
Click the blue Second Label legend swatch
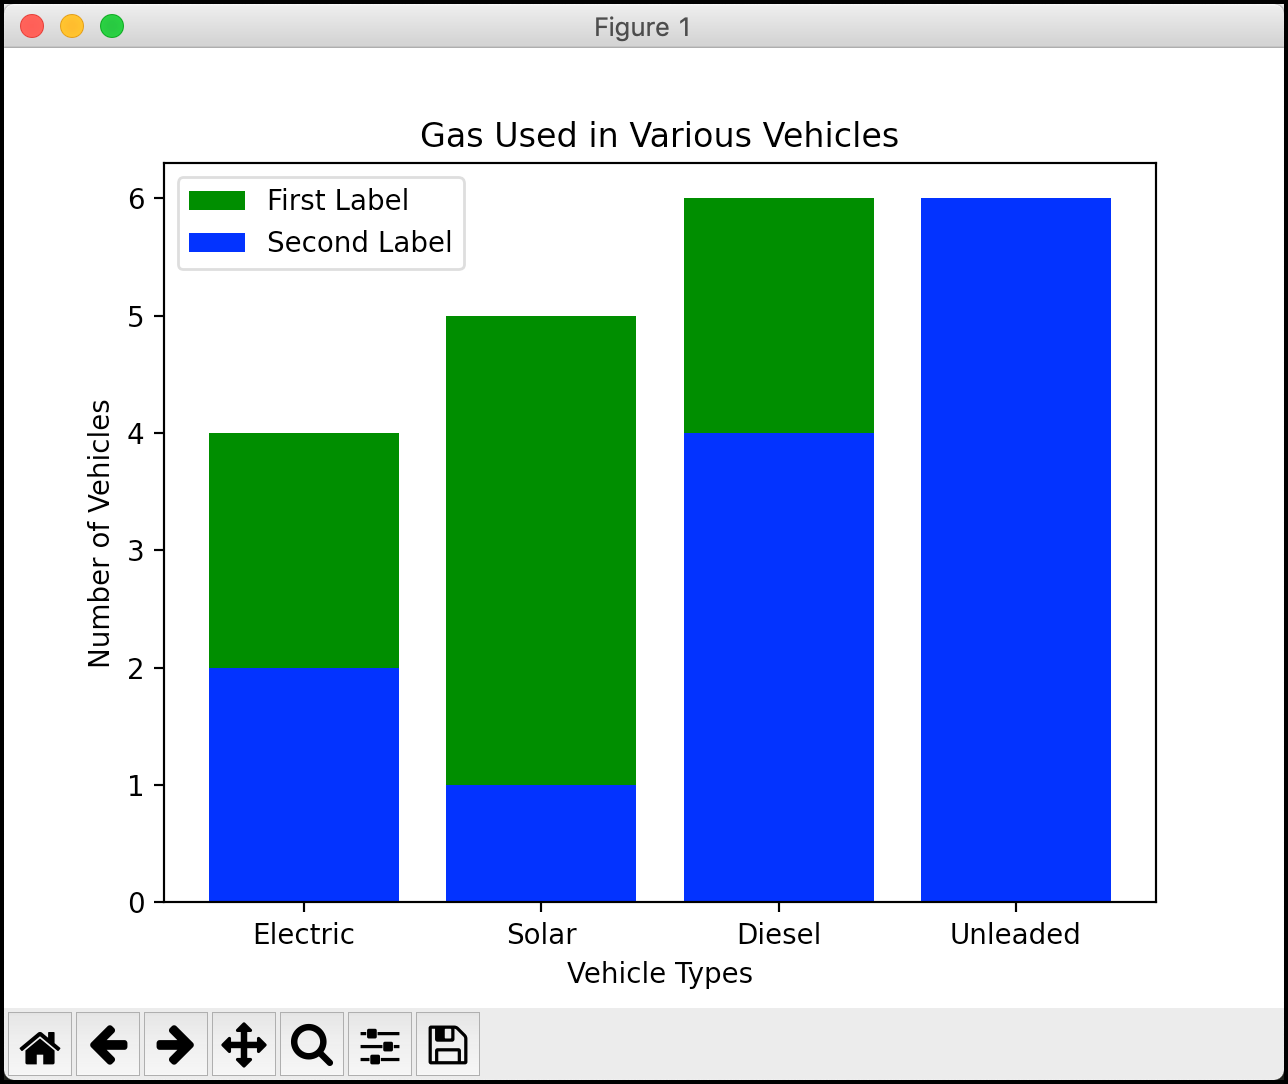coord(217,243)
